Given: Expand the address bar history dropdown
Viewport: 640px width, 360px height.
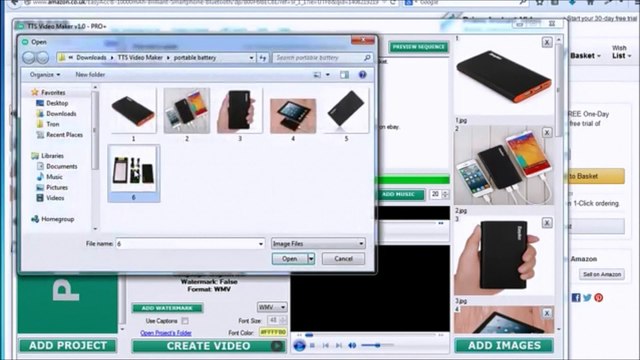Looking at the screenshot, I should click(251, 58).
